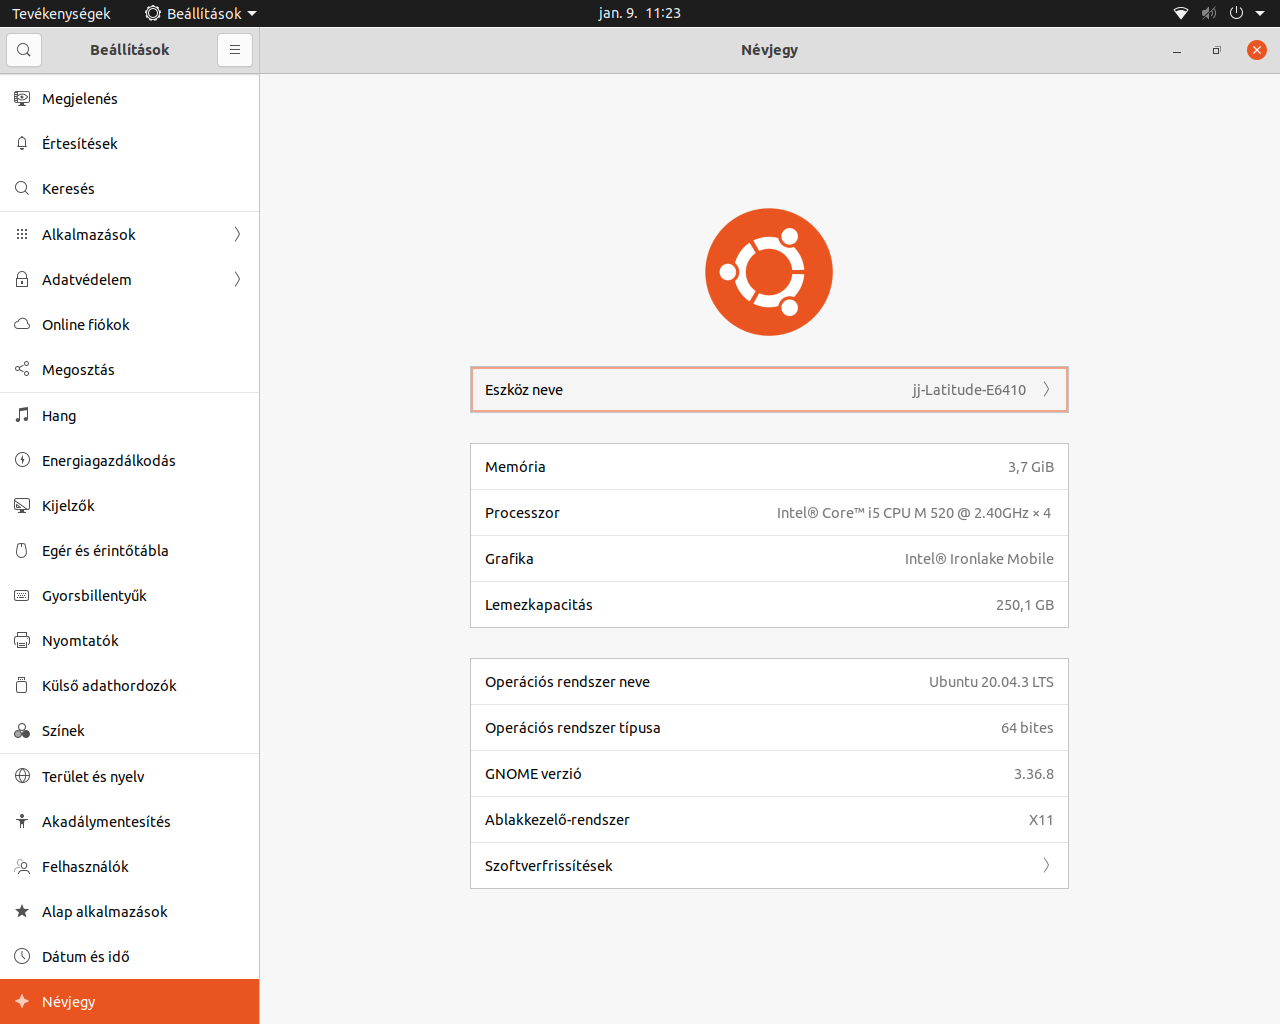Go to Nyomtatók settings
The height and width of the screenshot is (1024, 1280).
130,640
